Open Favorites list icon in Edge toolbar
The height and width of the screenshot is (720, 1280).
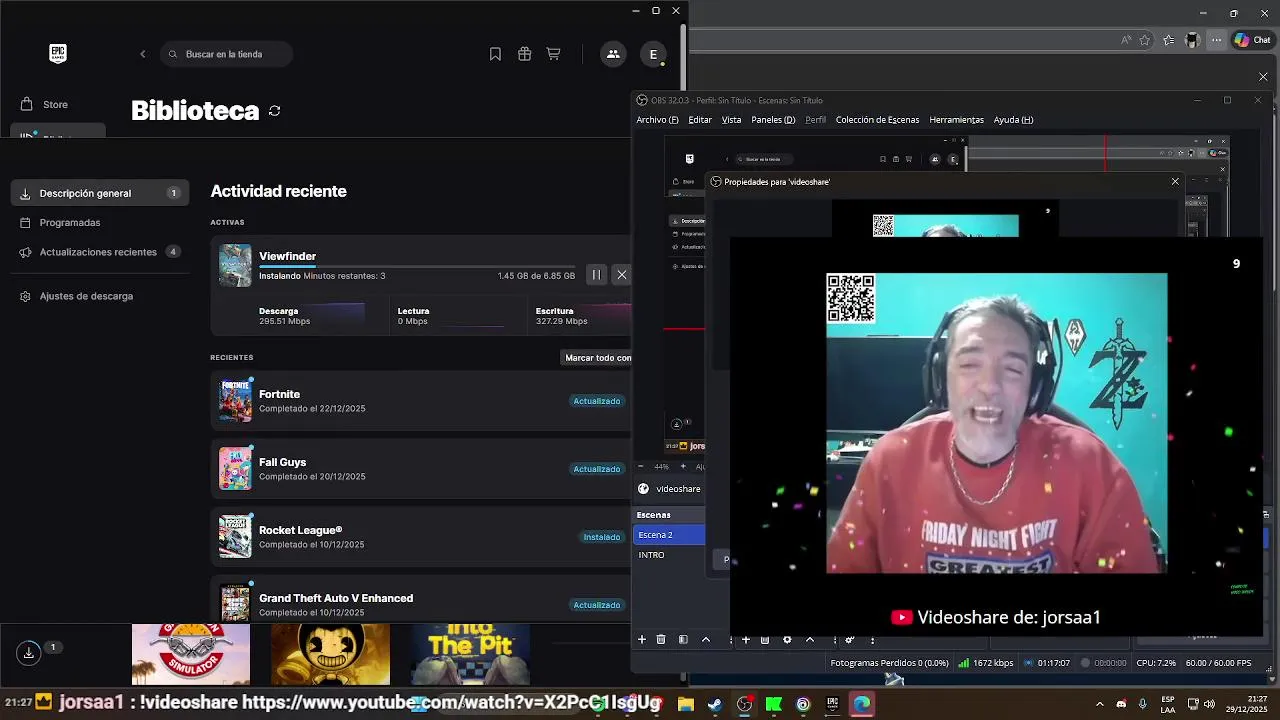click(1169, 40)
